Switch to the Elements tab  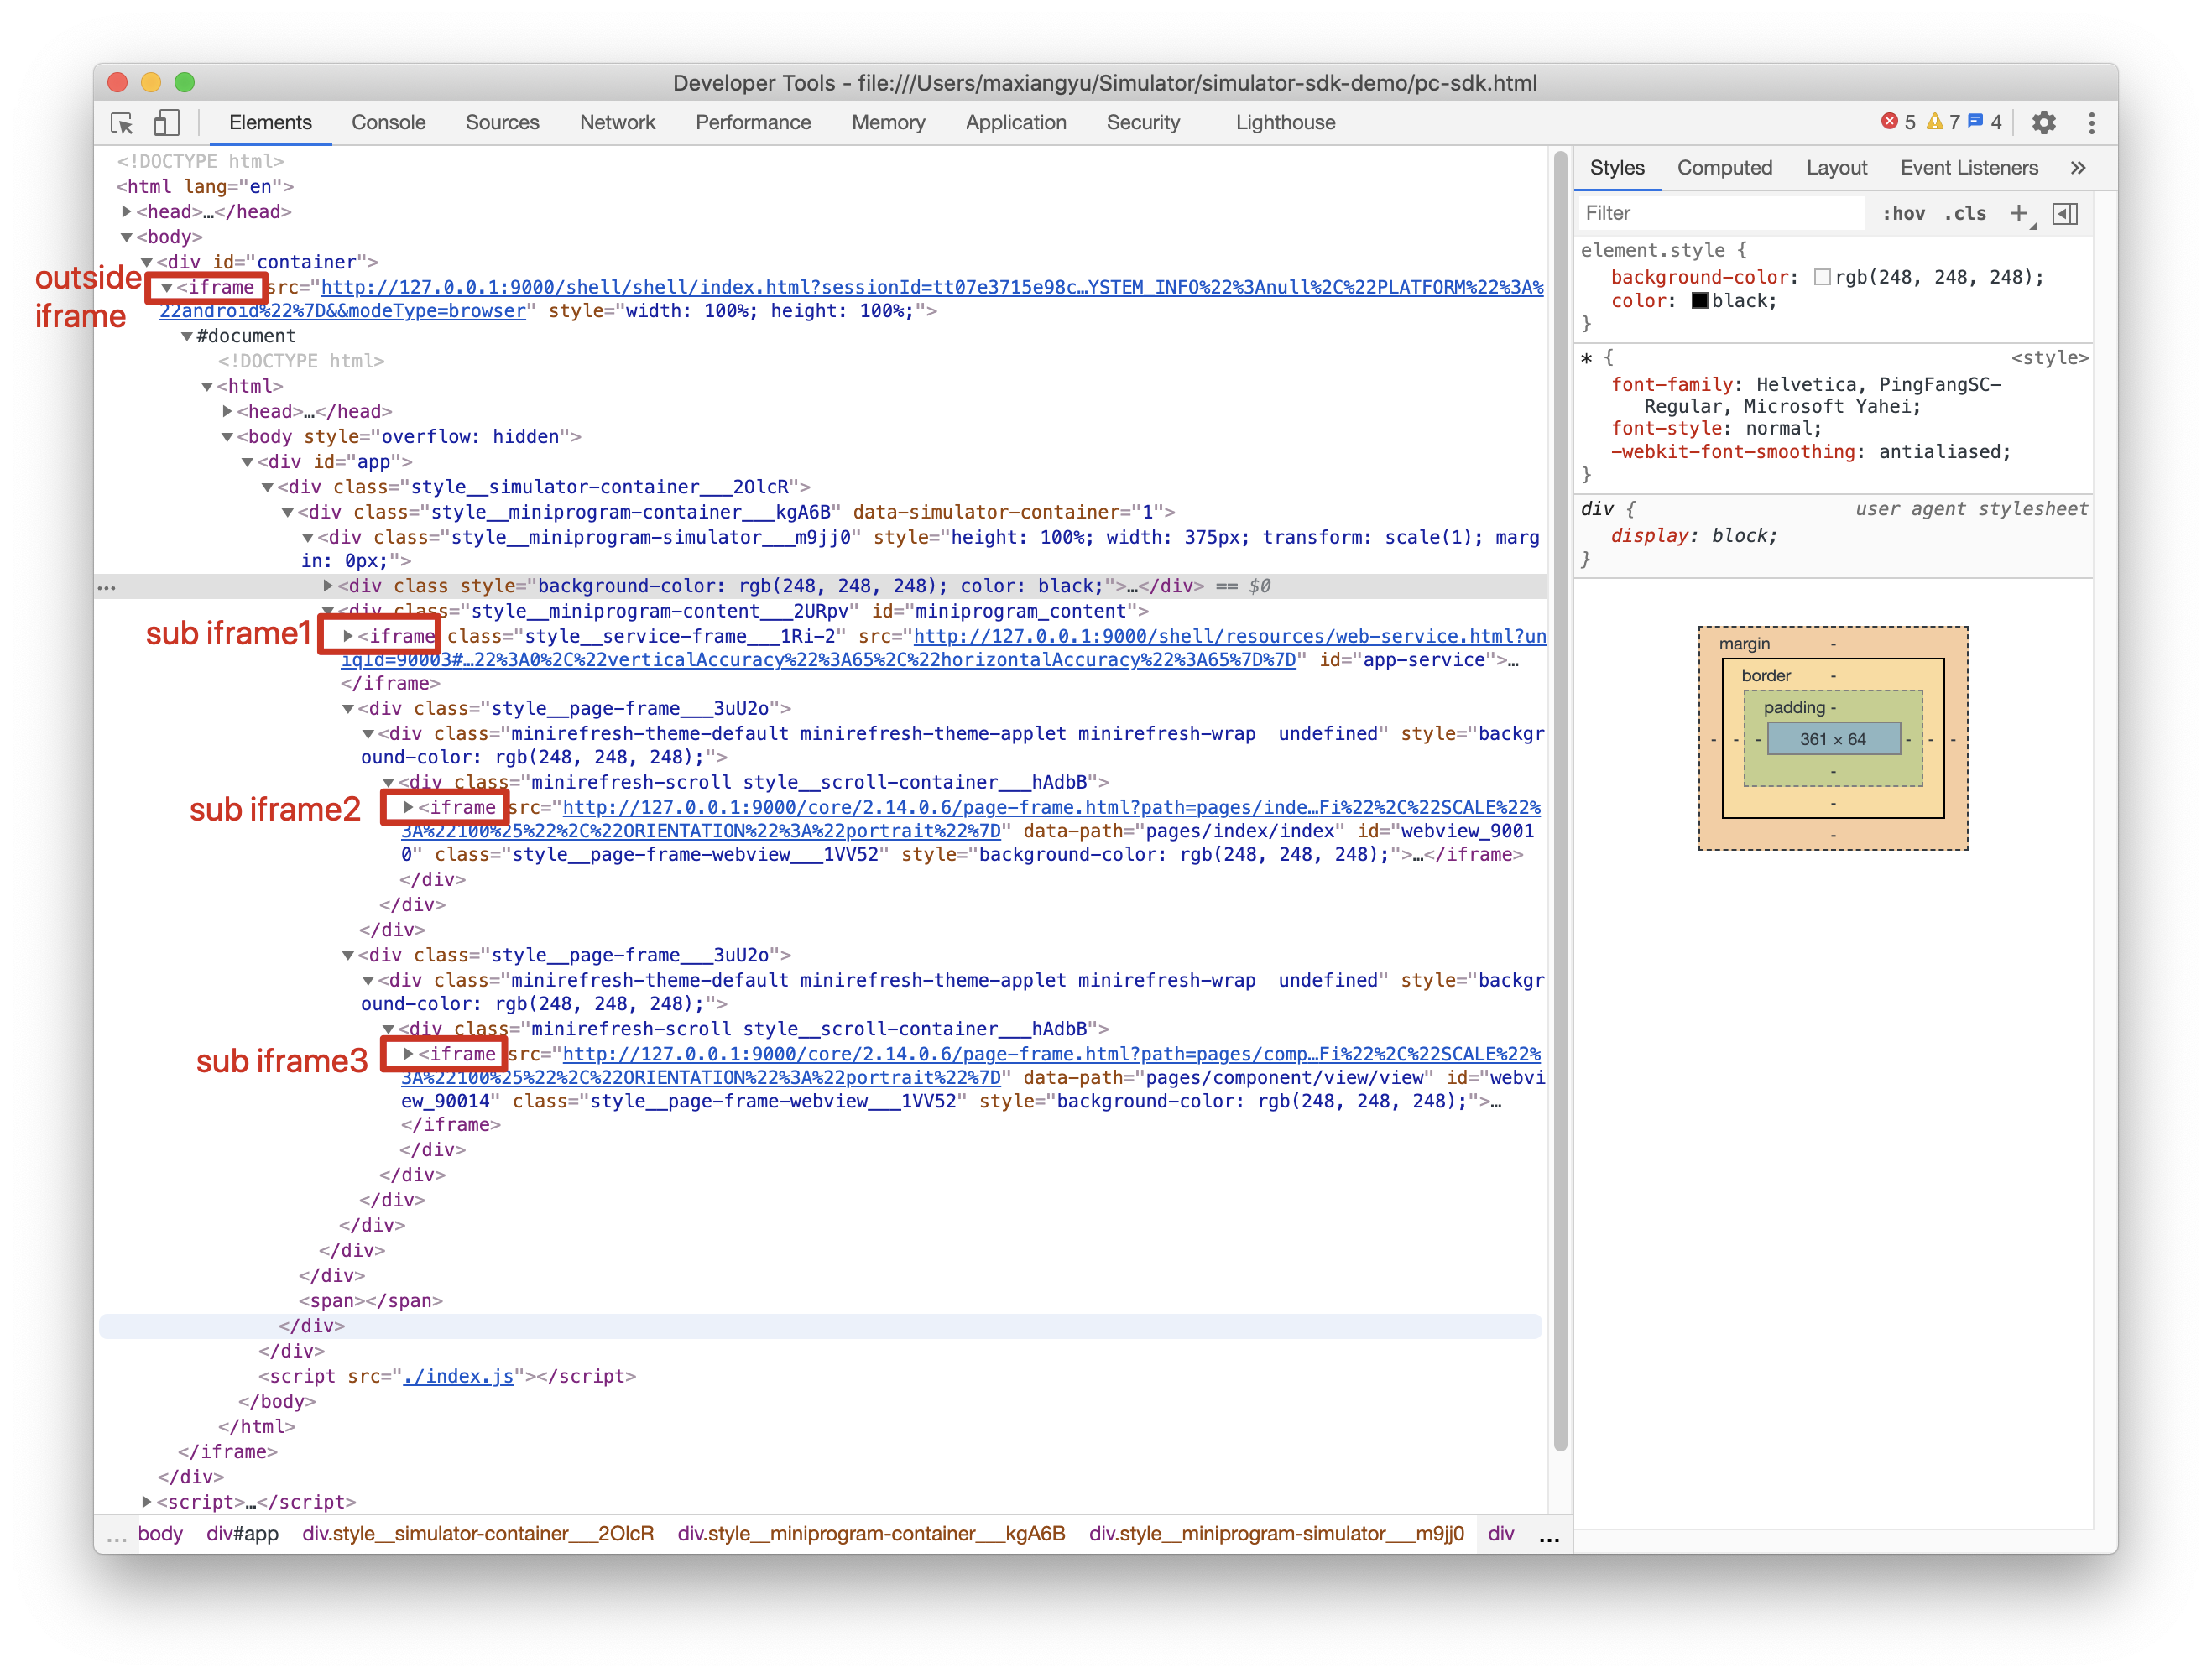(270, 123)
